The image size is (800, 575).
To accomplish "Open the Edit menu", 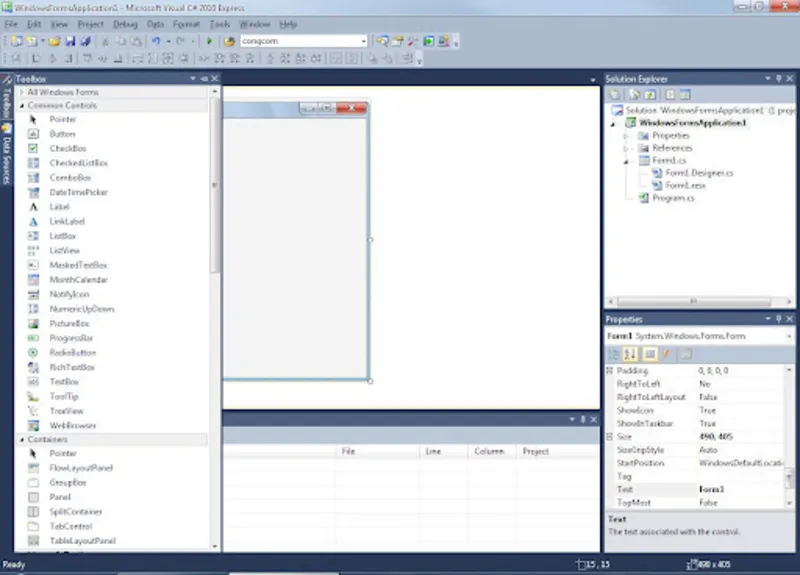I will coord(34,24).
